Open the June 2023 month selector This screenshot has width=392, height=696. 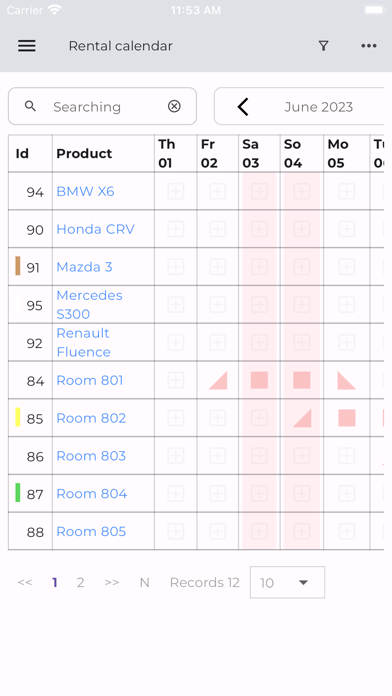[319, 107]
